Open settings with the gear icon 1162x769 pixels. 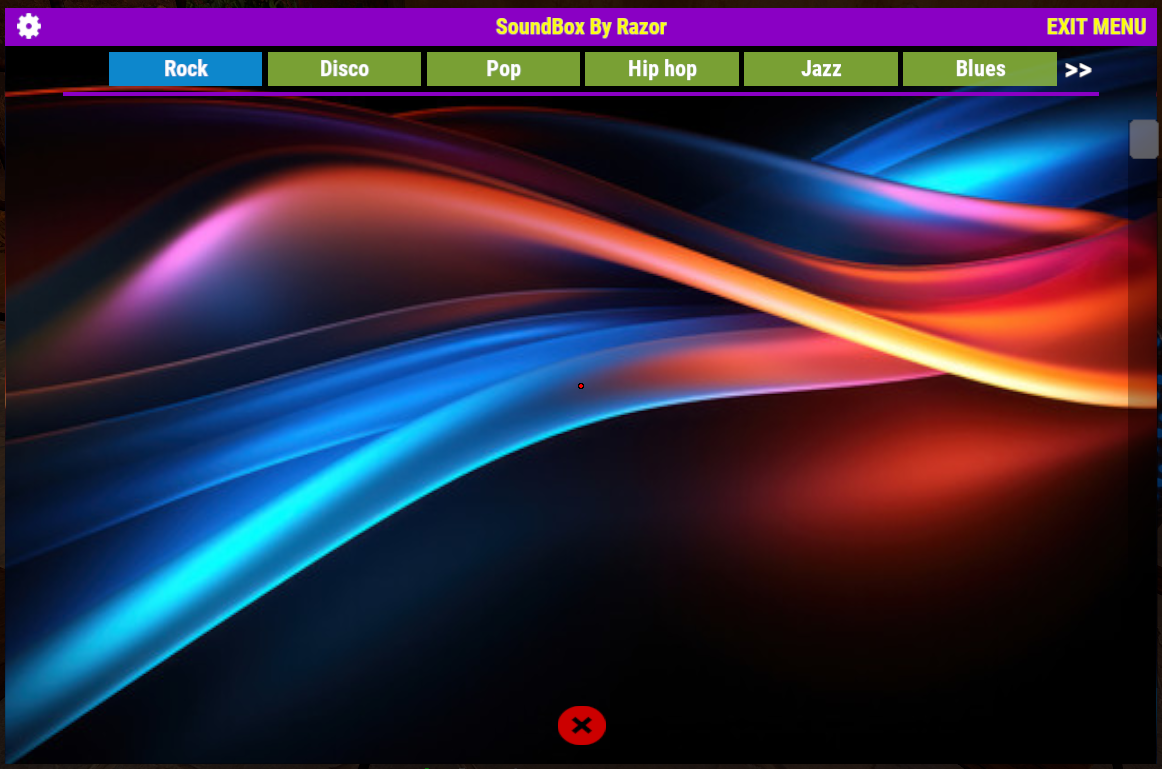(x=29, y=27)
